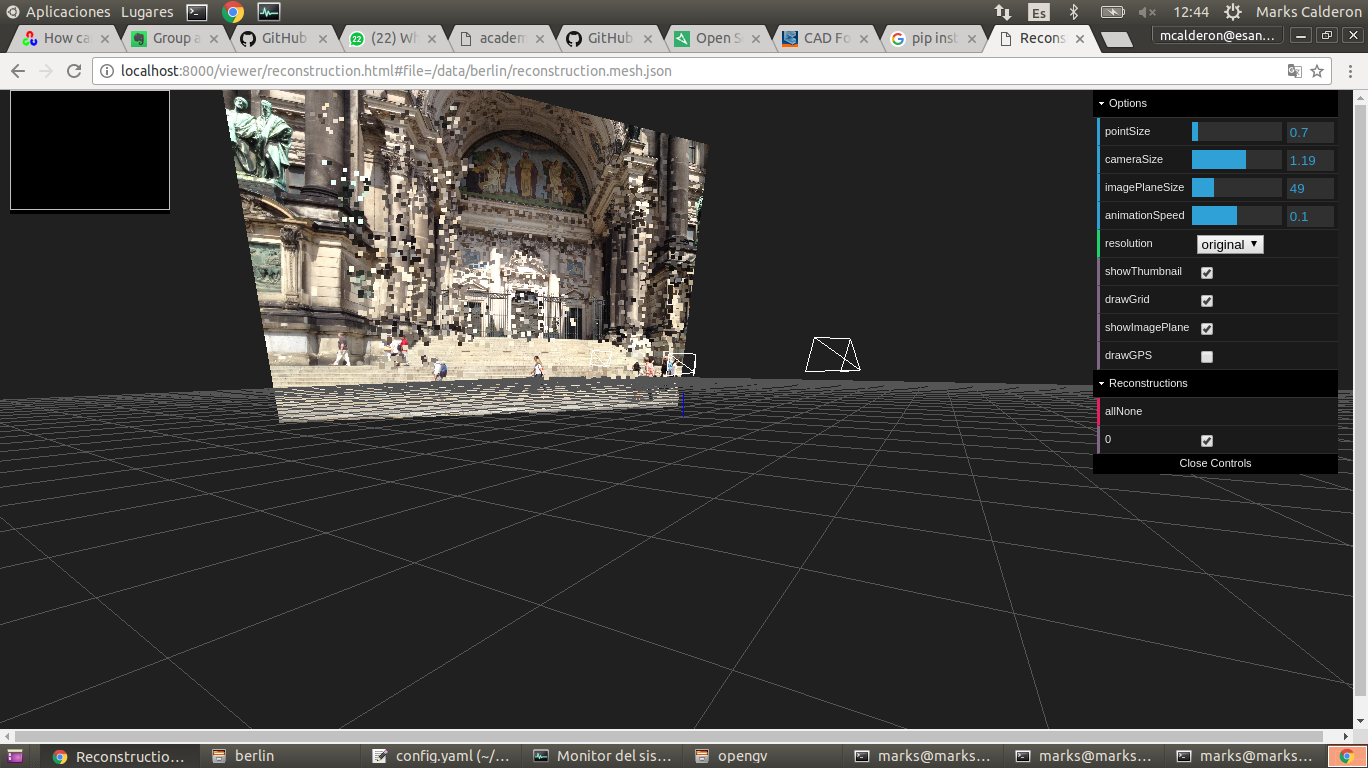Go forward in browser history
The image size is (1368, 768).
pos(46,71)
